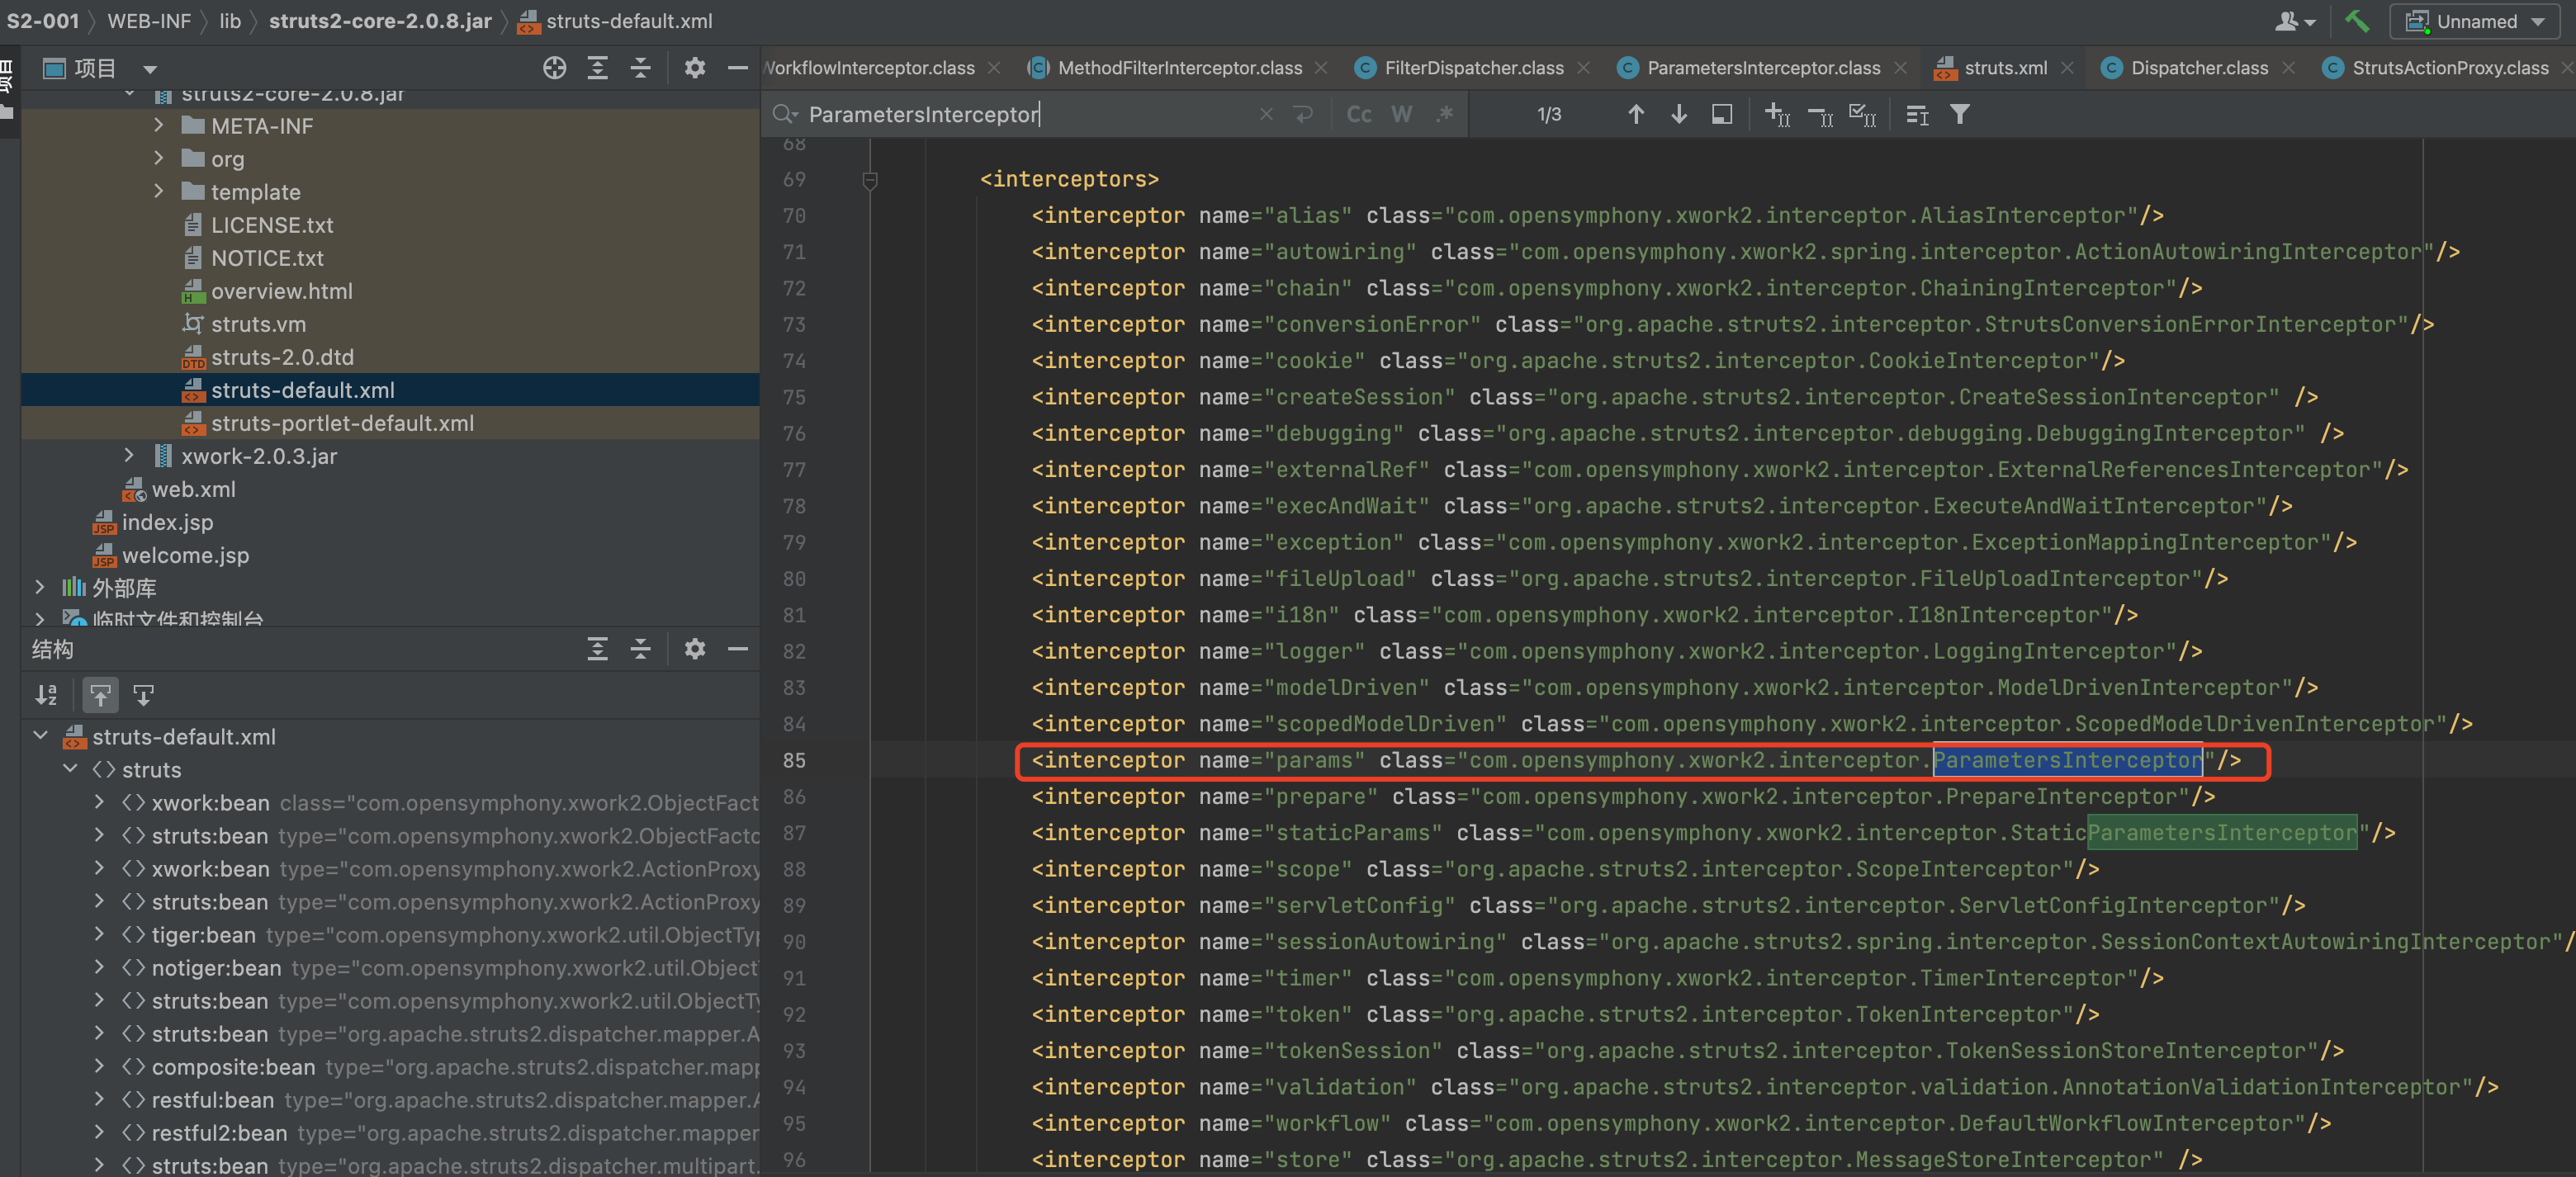Add selection for next occurrence icon

pyautogui.click(x=1777, y=114)
